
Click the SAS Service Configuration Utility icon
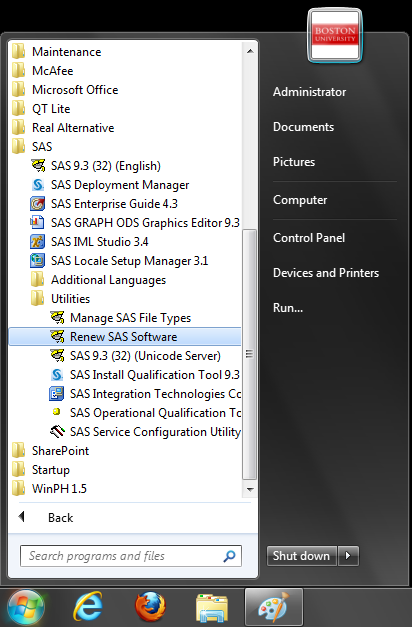coord(57,431)
